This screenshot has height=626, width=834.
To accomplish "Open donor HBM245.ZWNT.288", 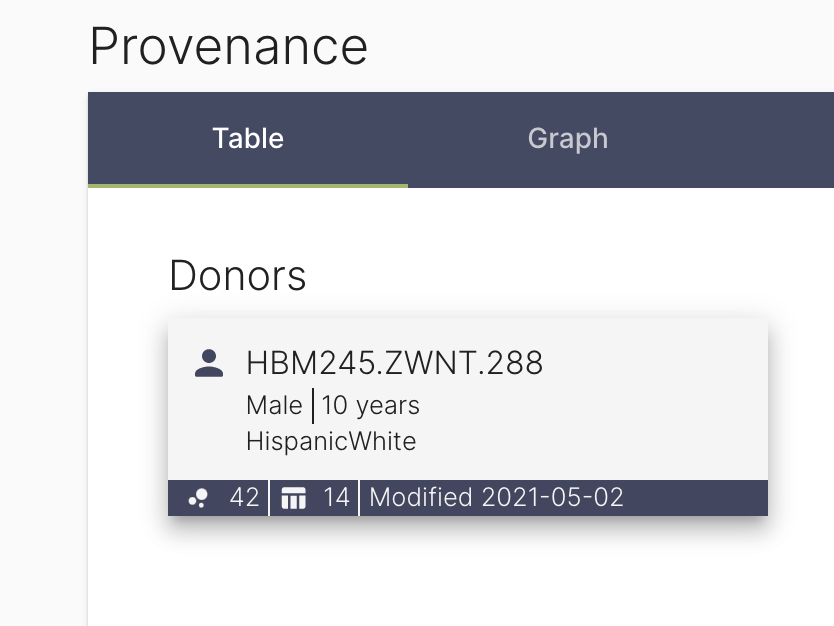I will [394, 364].
